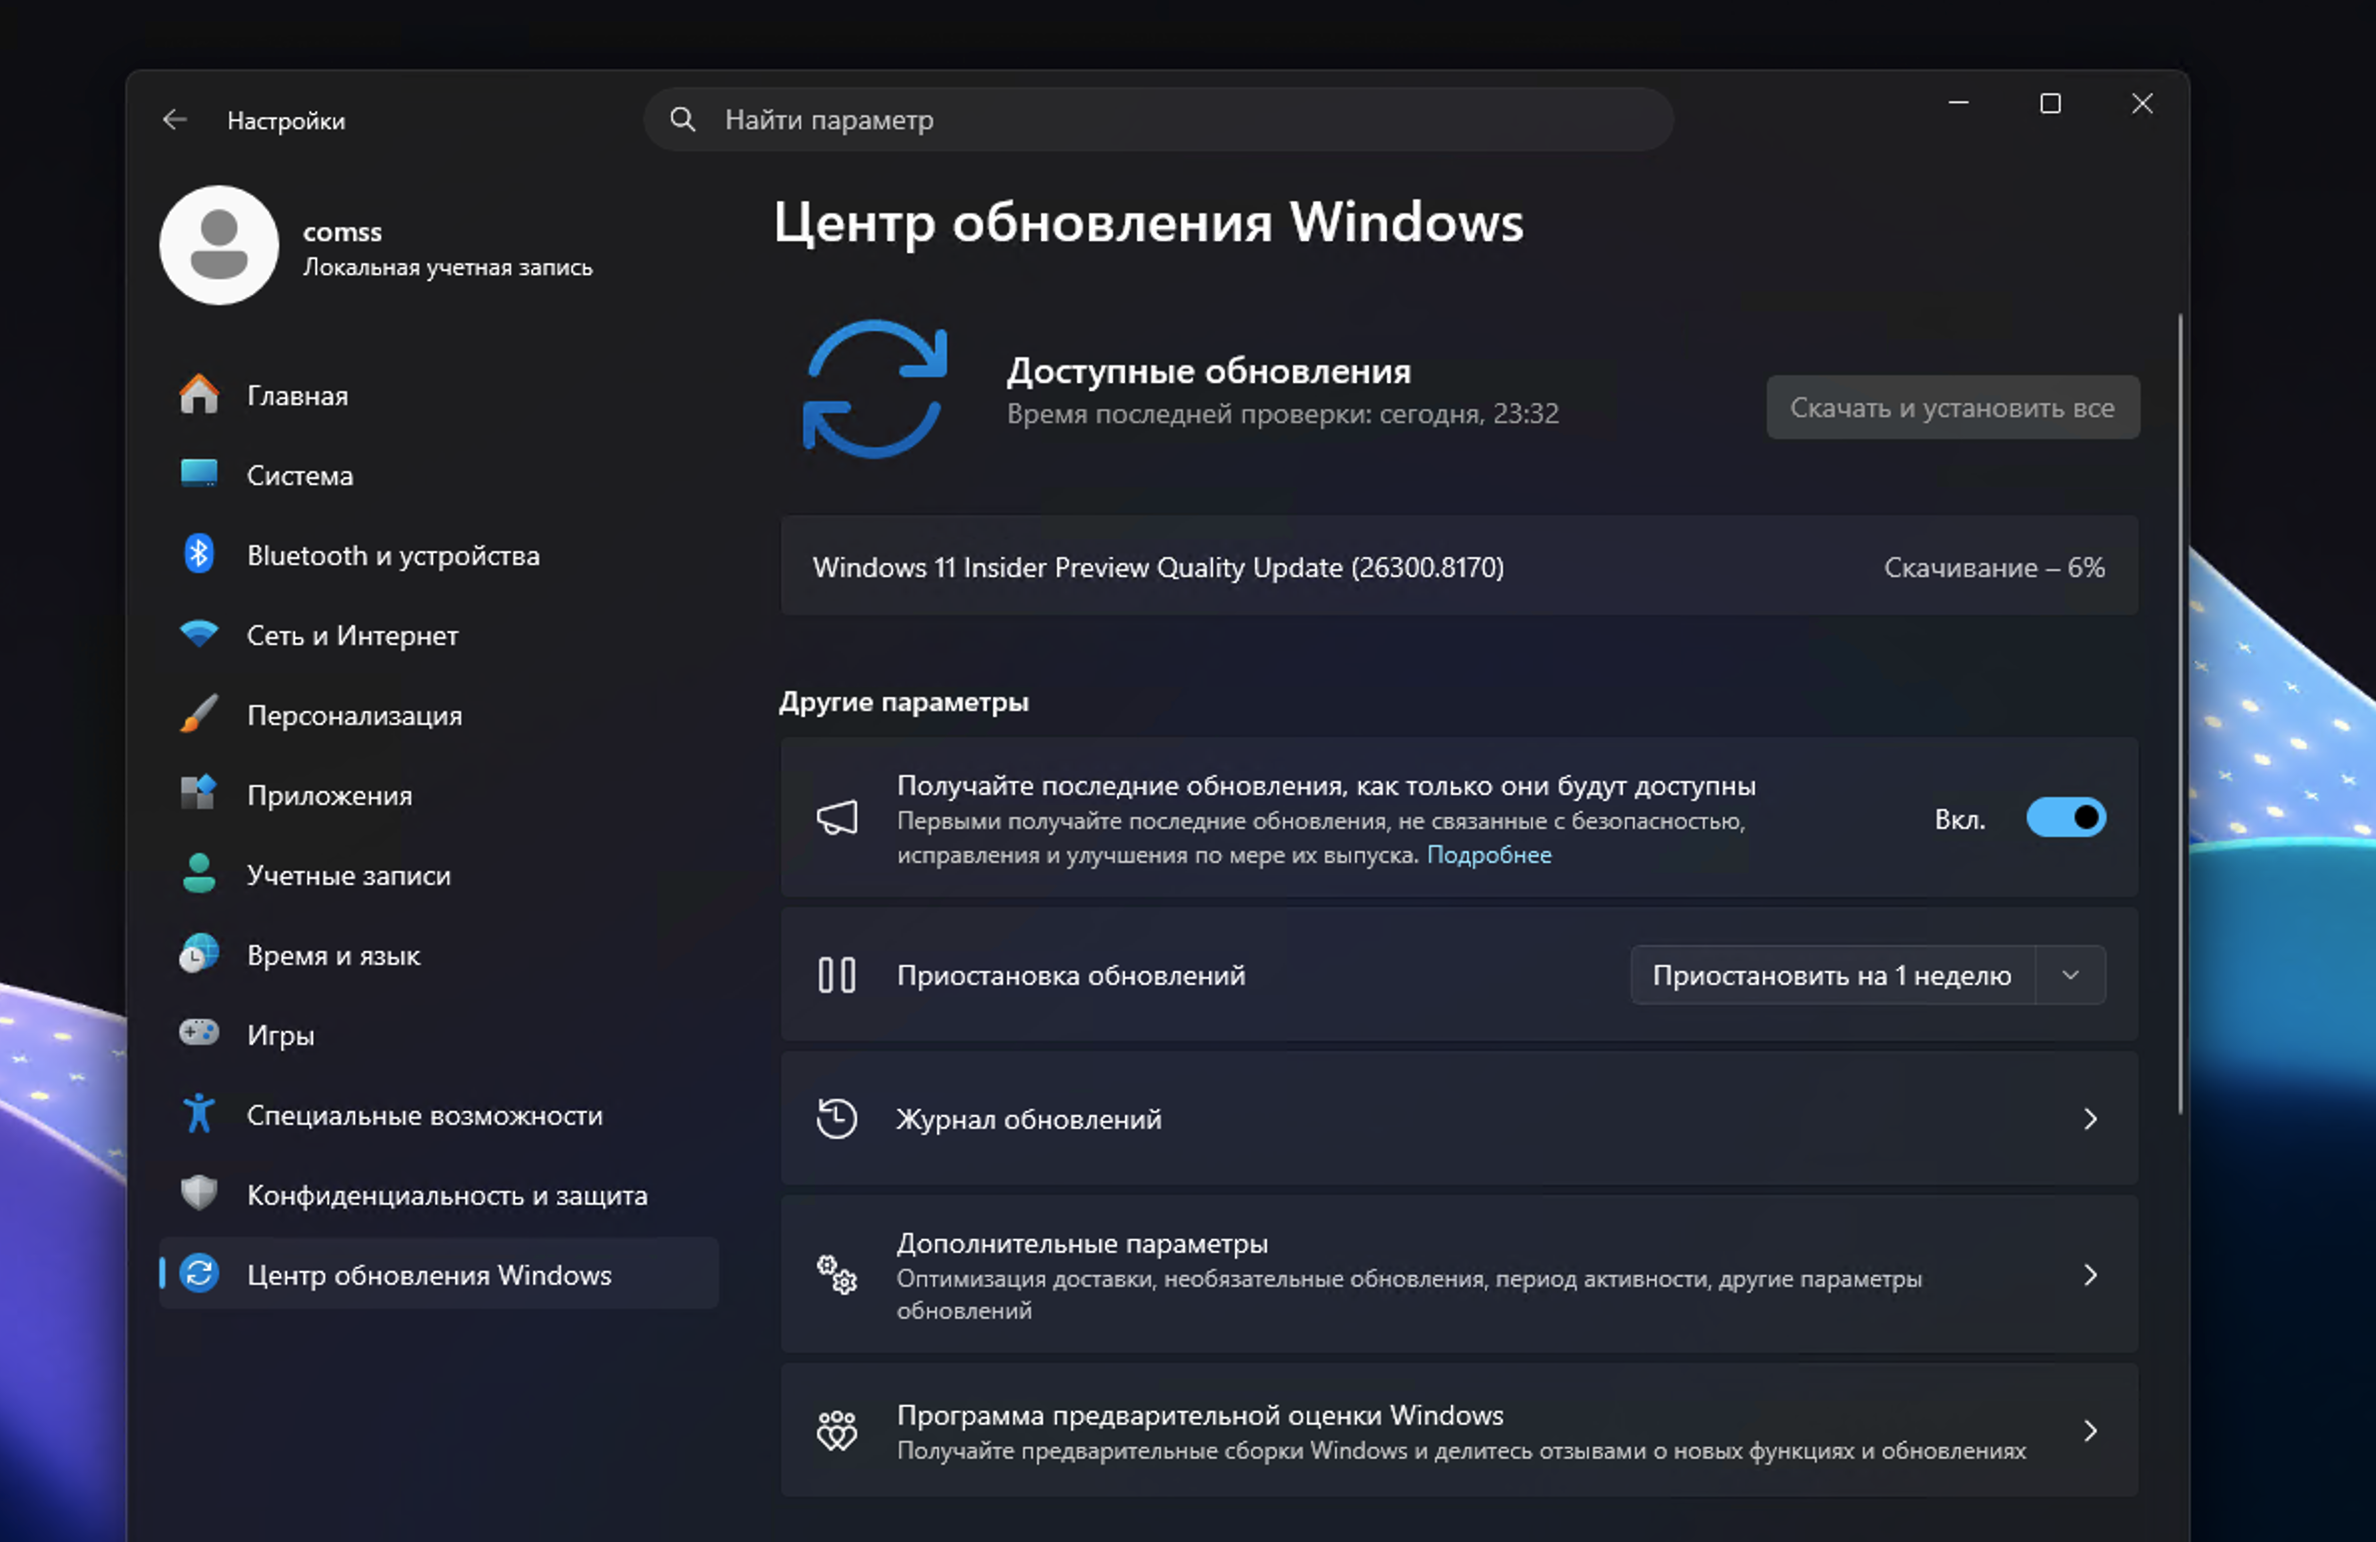Image resolution: width=2376 pixels, height=1542 pixels.
Task: Click Скачать и установить все
Action: (1951, 407)
